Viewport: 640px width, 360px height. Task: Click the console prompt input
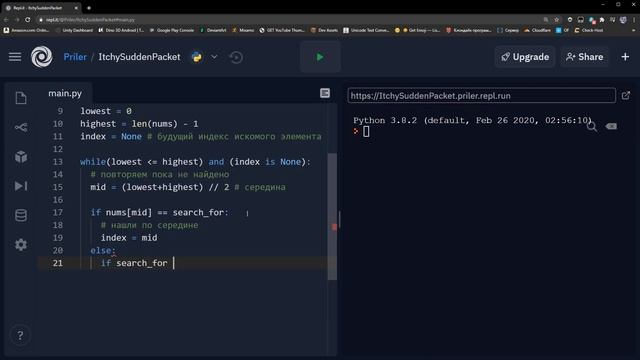[x=366, y=131]
